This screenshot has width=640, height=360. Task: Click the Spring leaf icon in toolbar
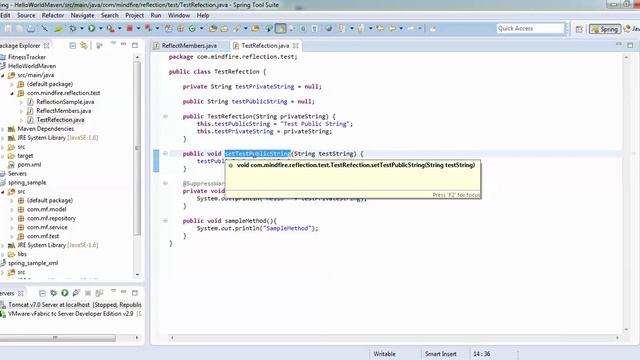click(58, 28)
